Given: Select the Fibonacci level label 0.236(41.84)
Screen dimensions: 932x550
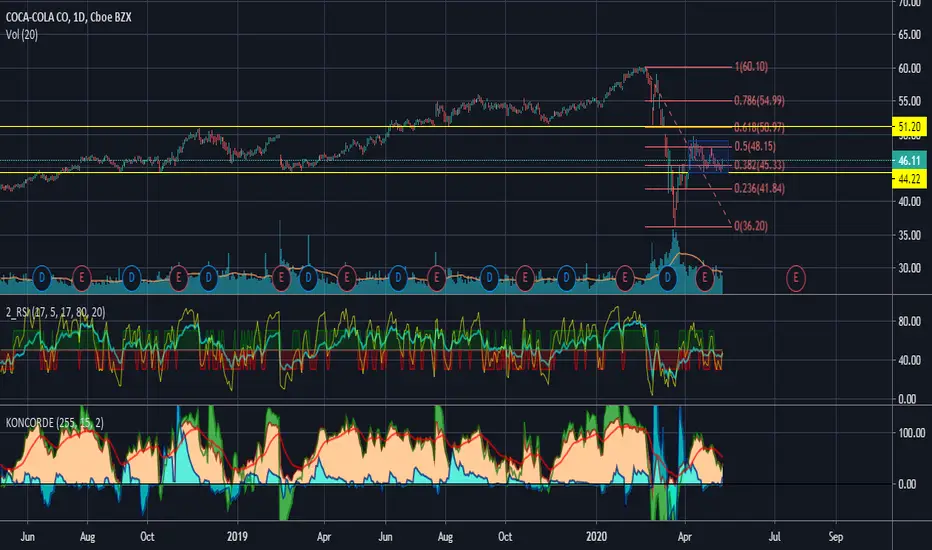Looking at the screenshot, I should tap(759, 188).
